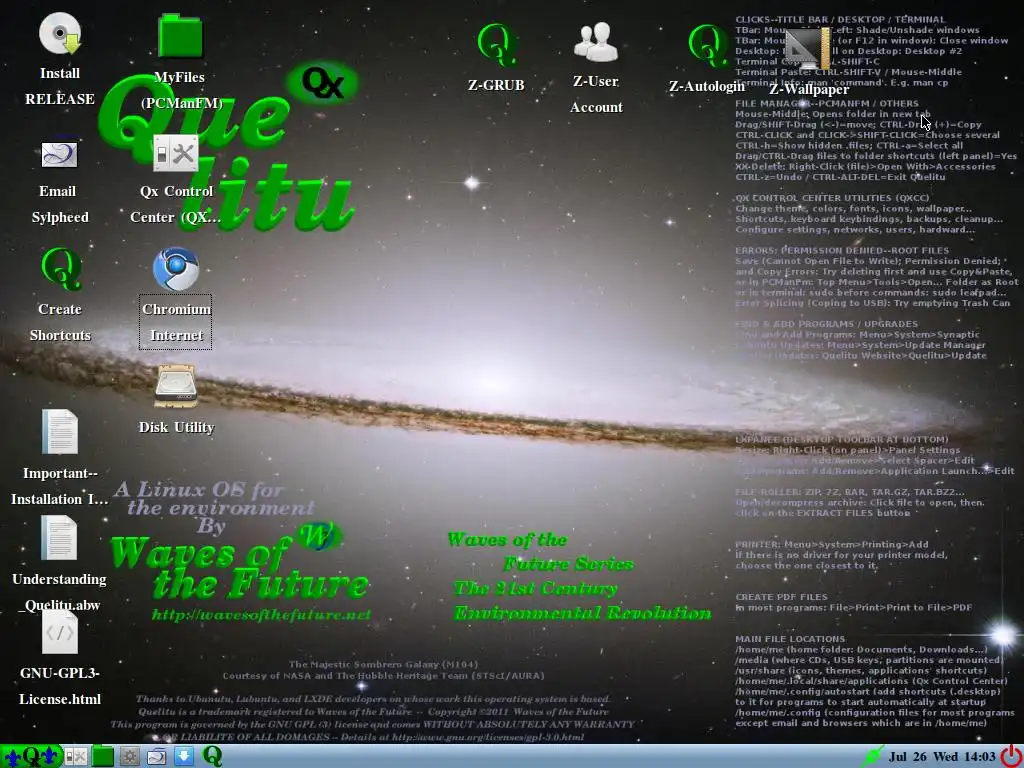Open Qx Control Center desktop icon
This screenshot has width=1024, height=768.
pos(176,153)
